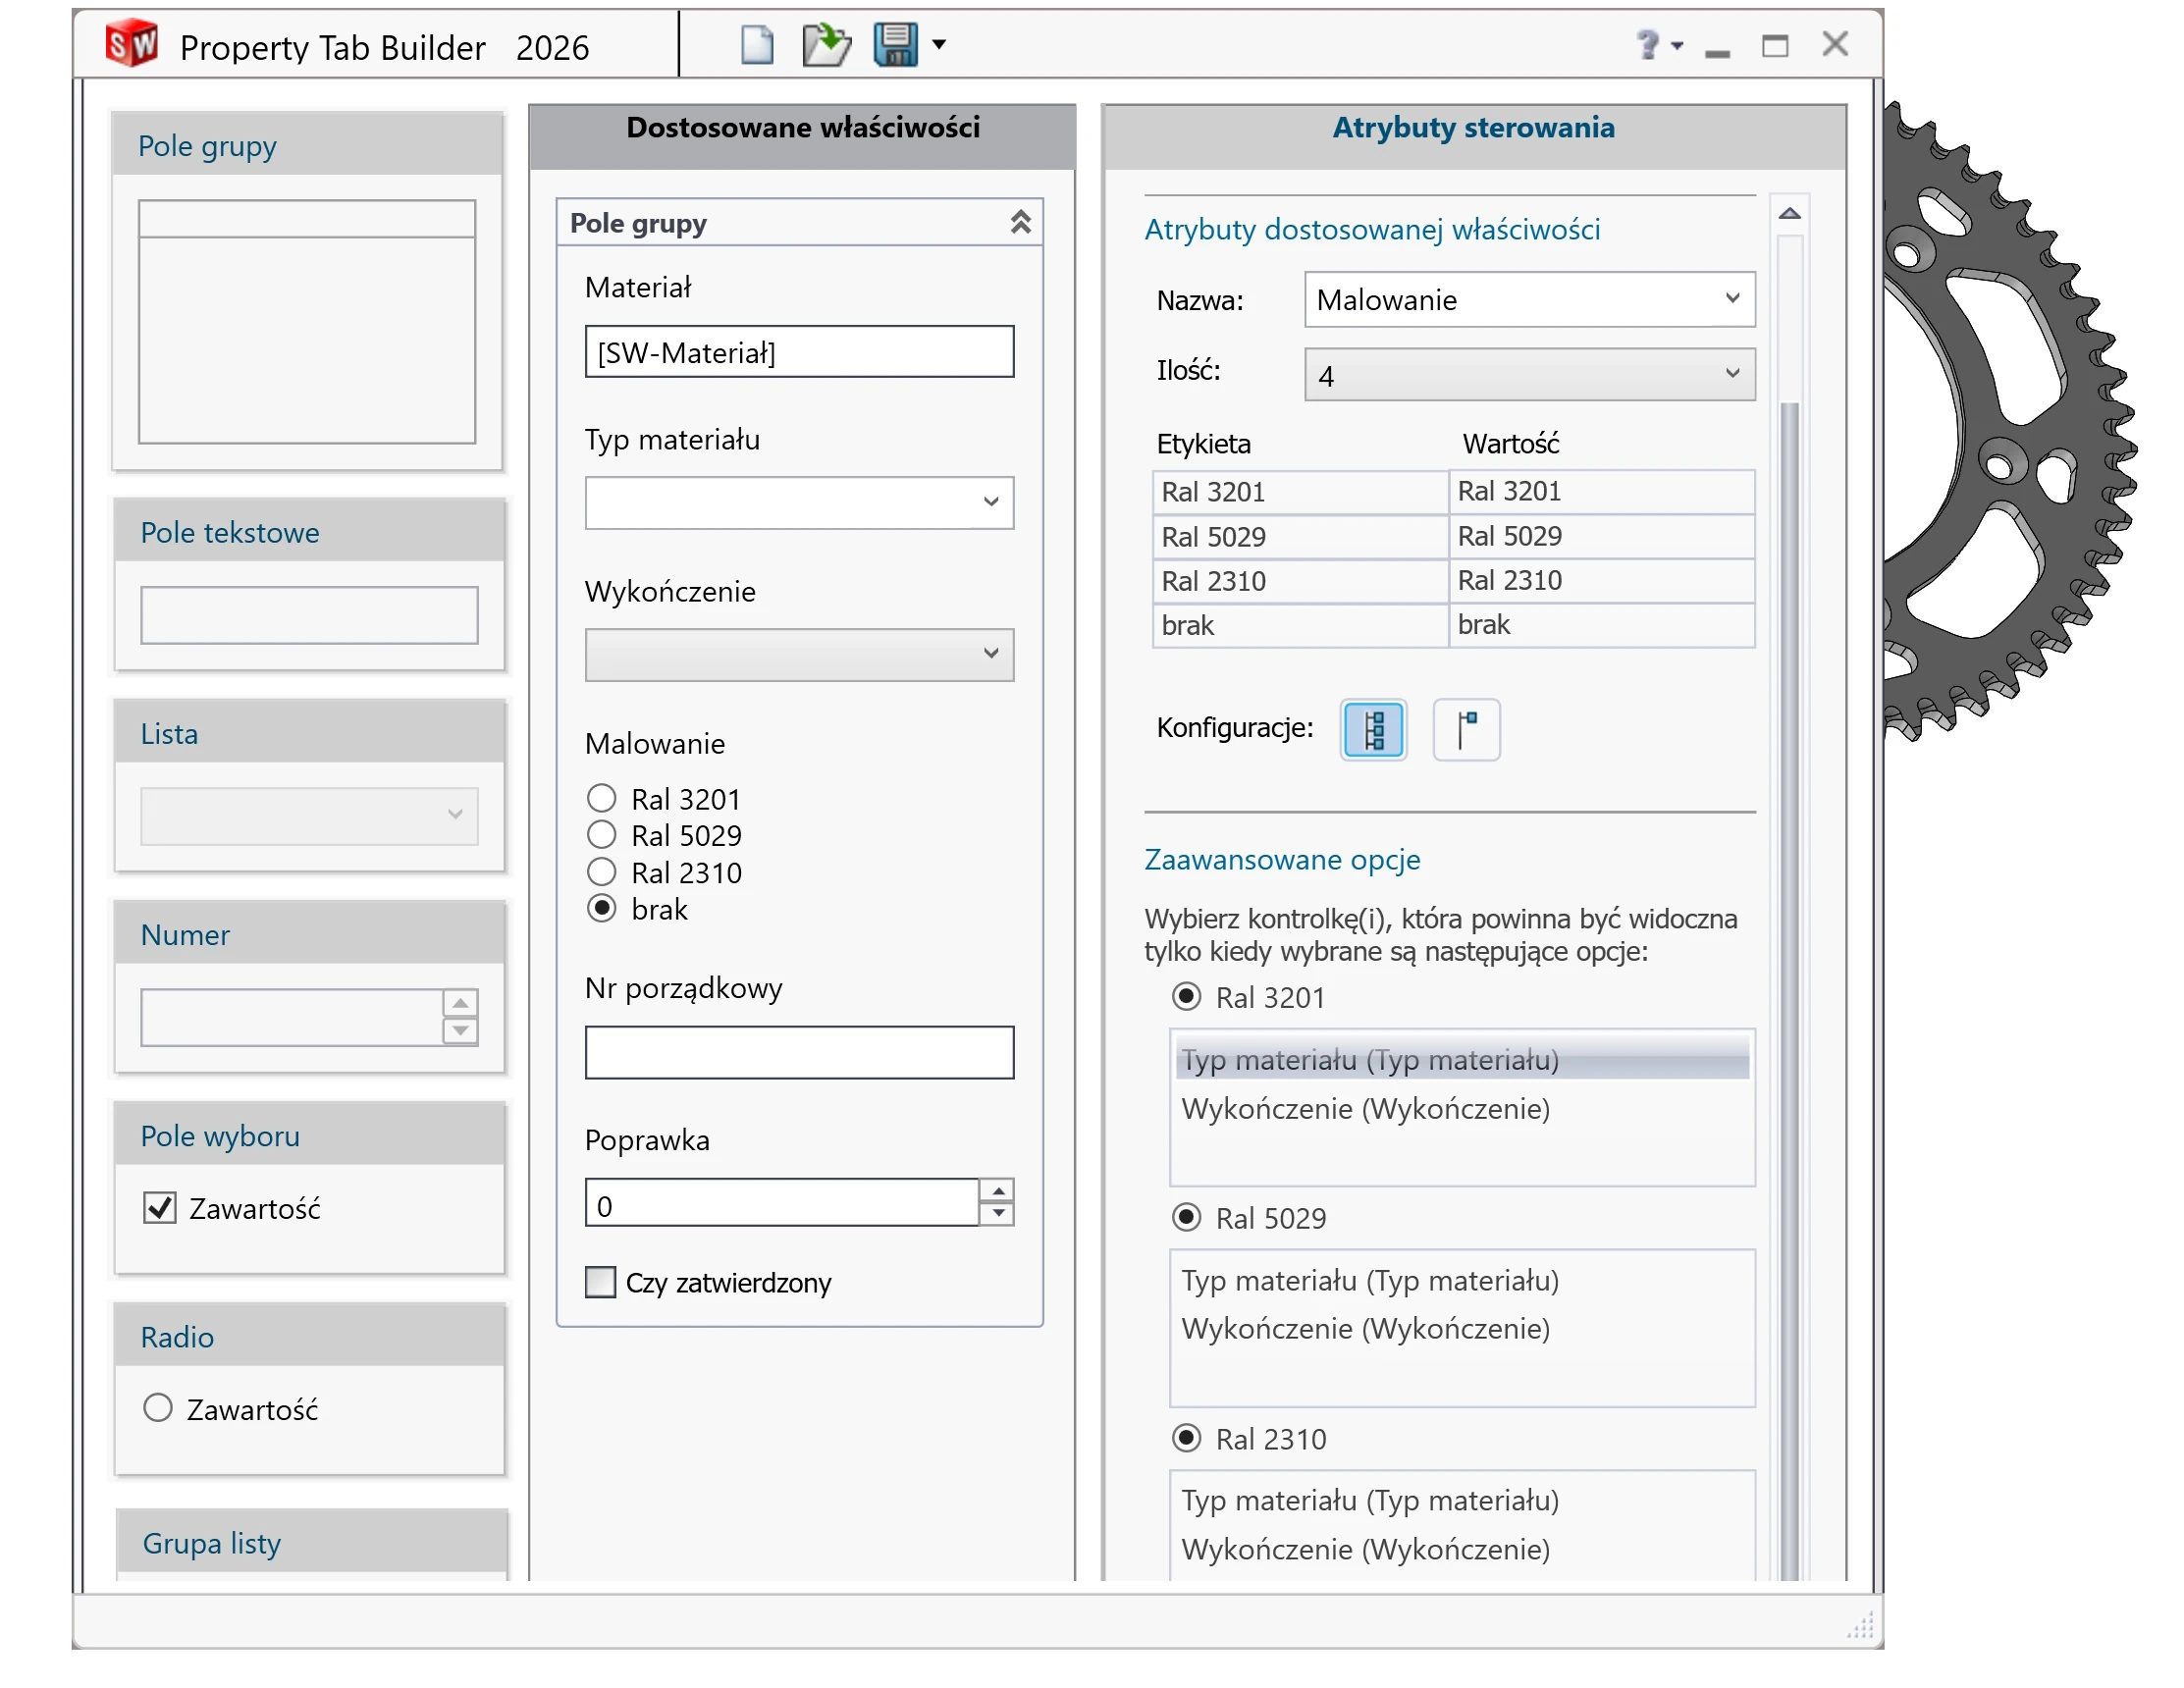Viewport: 2184px width, 1688px height.
Task: Click the Atrybuty sterowania header
Action: coord(1472,128)
